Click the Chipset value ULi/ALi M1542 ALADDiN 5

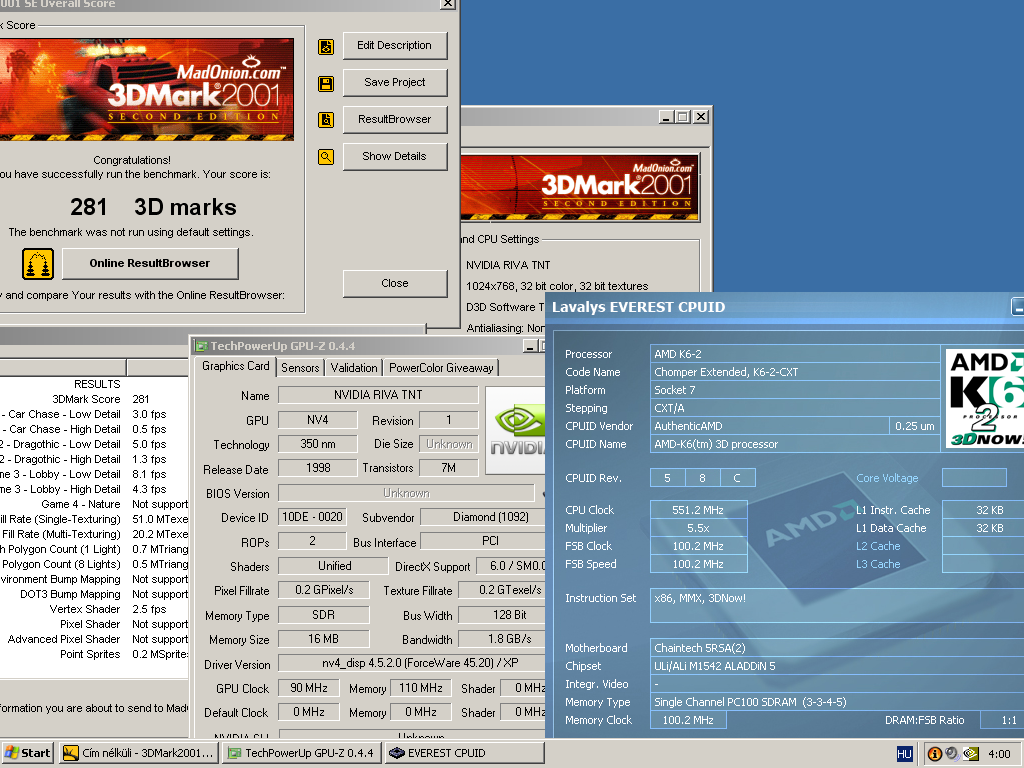[x=837, y=666]
